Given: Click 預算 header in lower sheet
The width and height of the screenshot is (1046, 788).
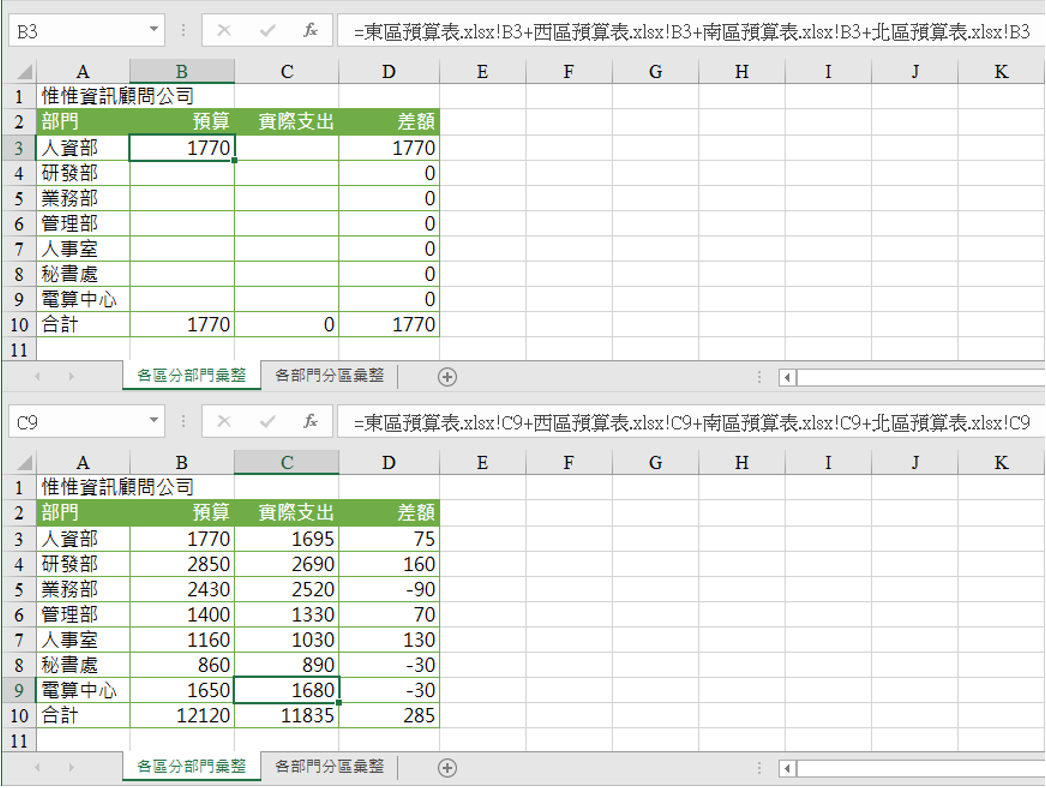Looking at the screenshot, I should pos(182,512).
